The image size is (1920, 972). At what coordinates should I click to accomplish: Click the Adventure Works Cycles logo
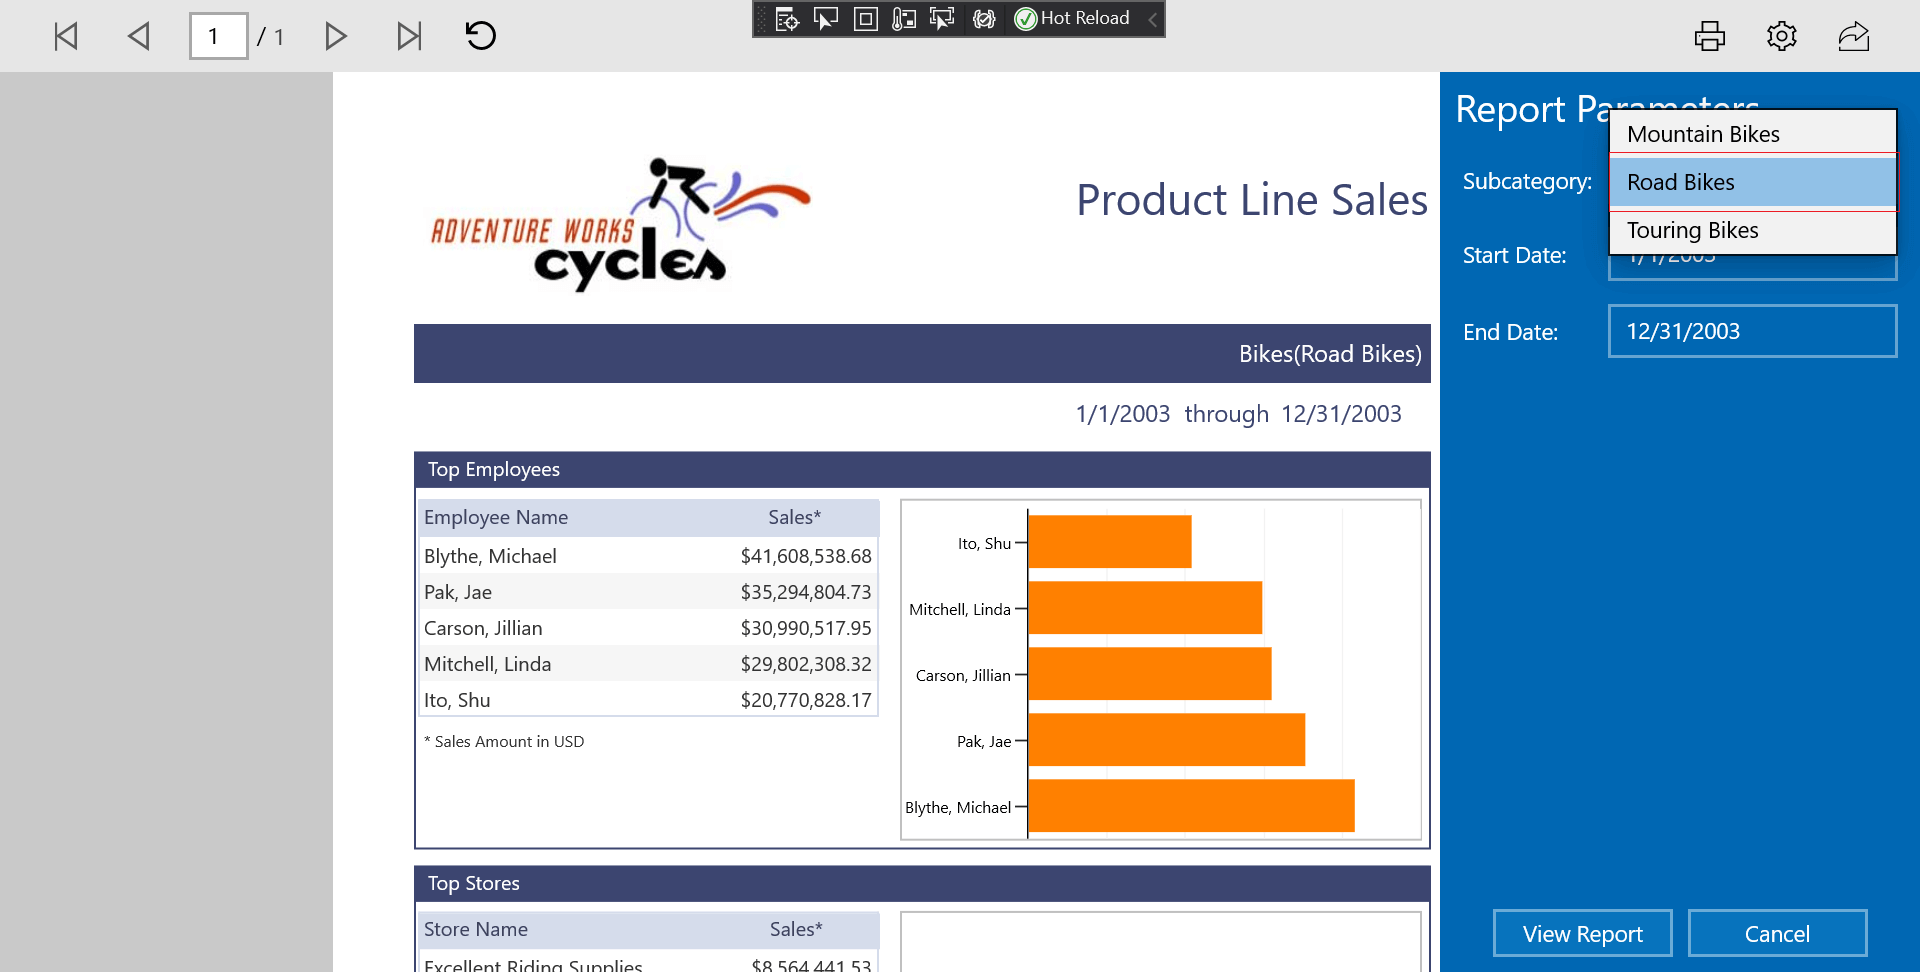(x=620, y=225)
